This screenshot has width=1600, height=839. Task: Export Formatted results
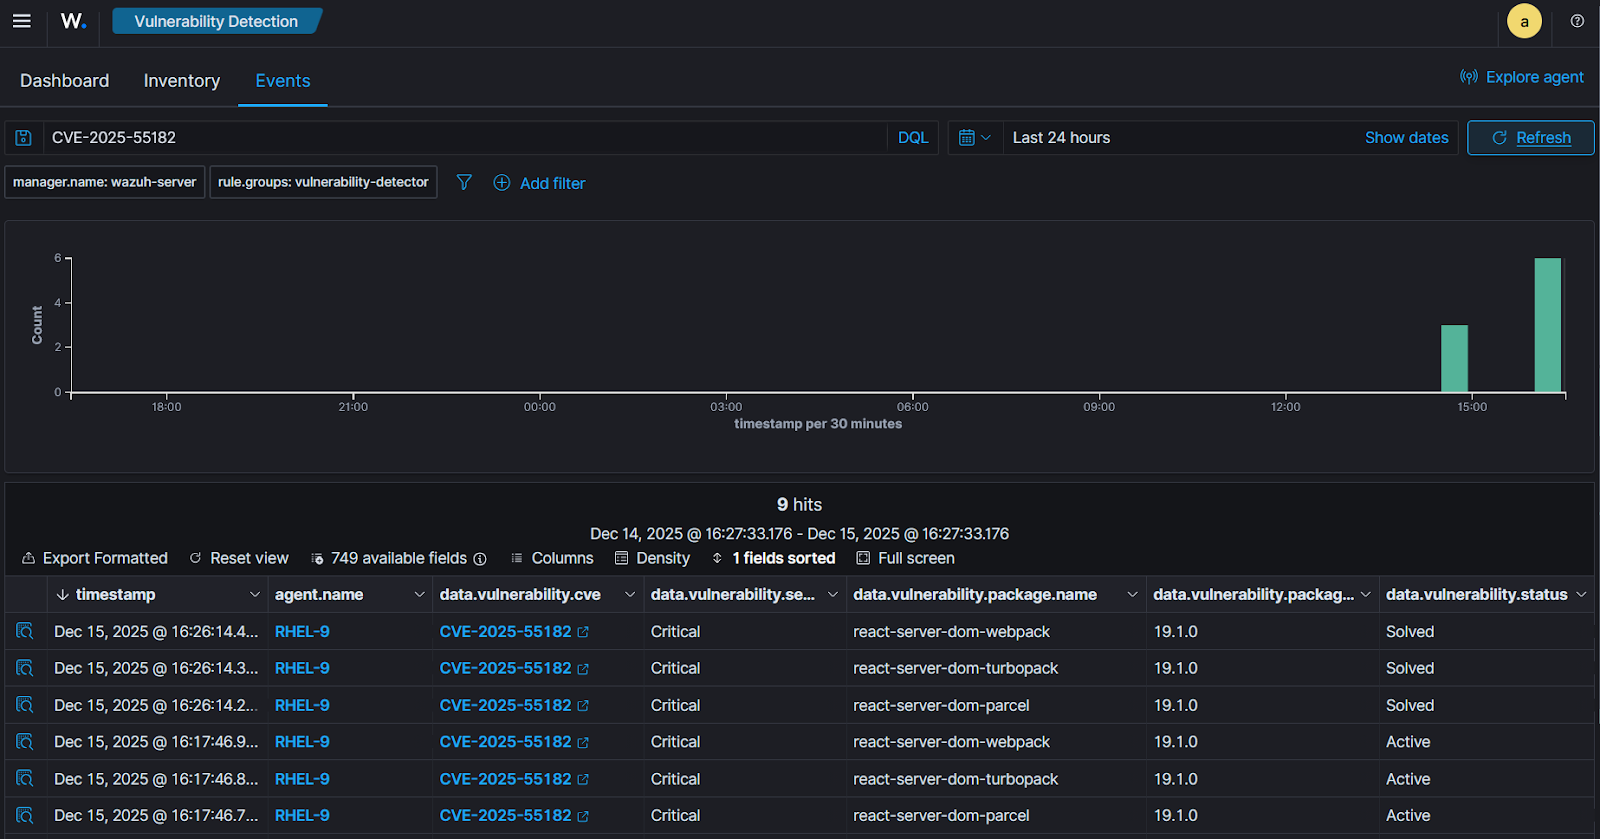95,558
